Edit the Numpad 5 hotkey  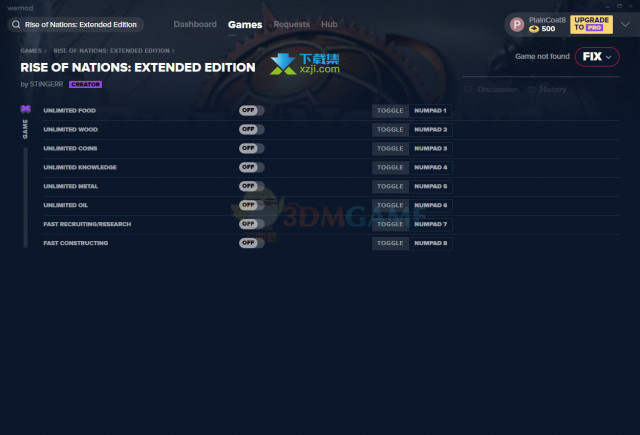tap(431, 186)
